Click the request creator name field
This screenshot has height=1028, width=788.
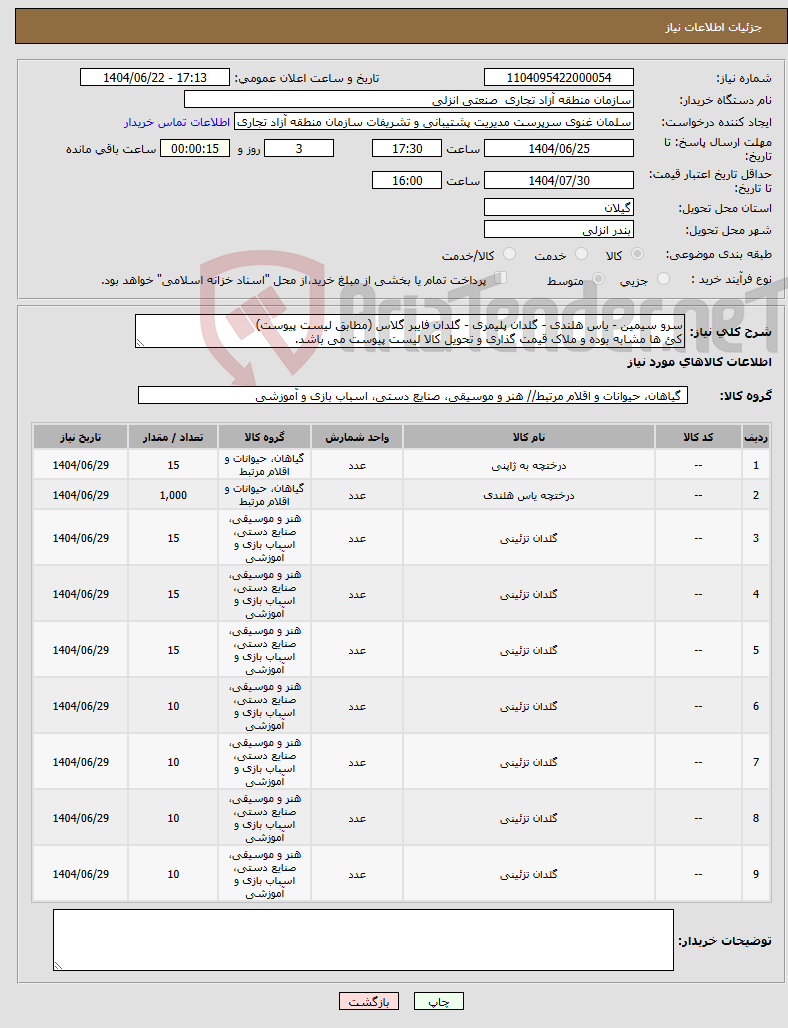click(x=434, y=123)
